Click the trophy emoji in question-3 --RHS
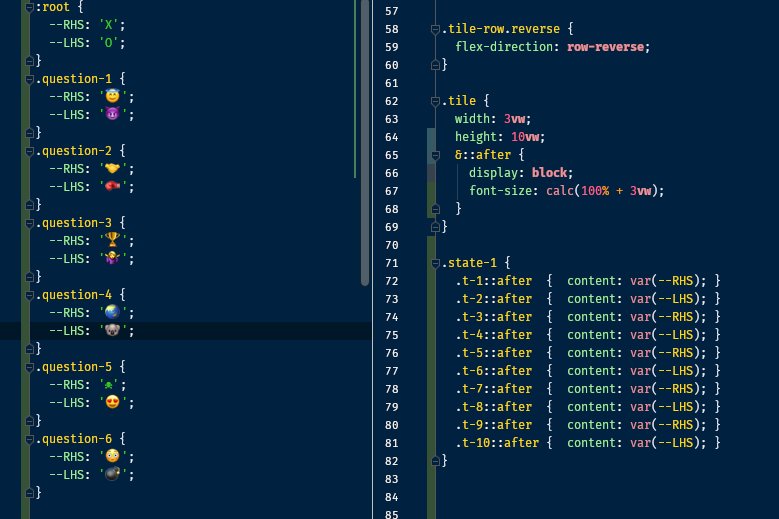Screen dimensions: 779x519 click(113, 240)
